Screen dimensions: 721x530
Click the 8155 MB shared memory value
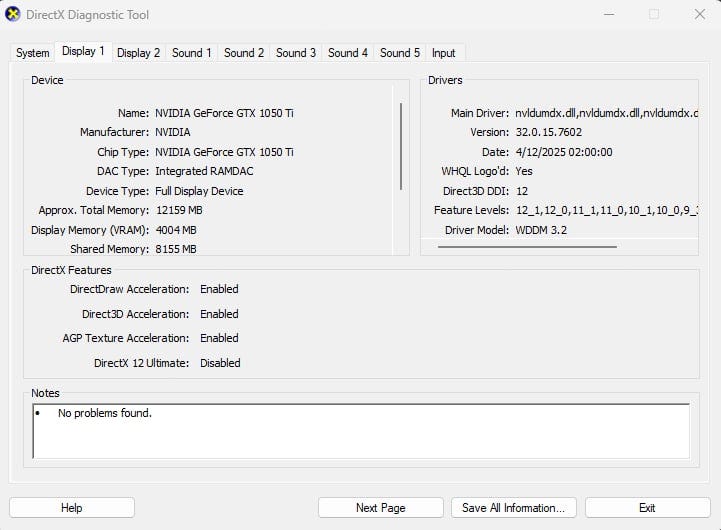point(176,249)
